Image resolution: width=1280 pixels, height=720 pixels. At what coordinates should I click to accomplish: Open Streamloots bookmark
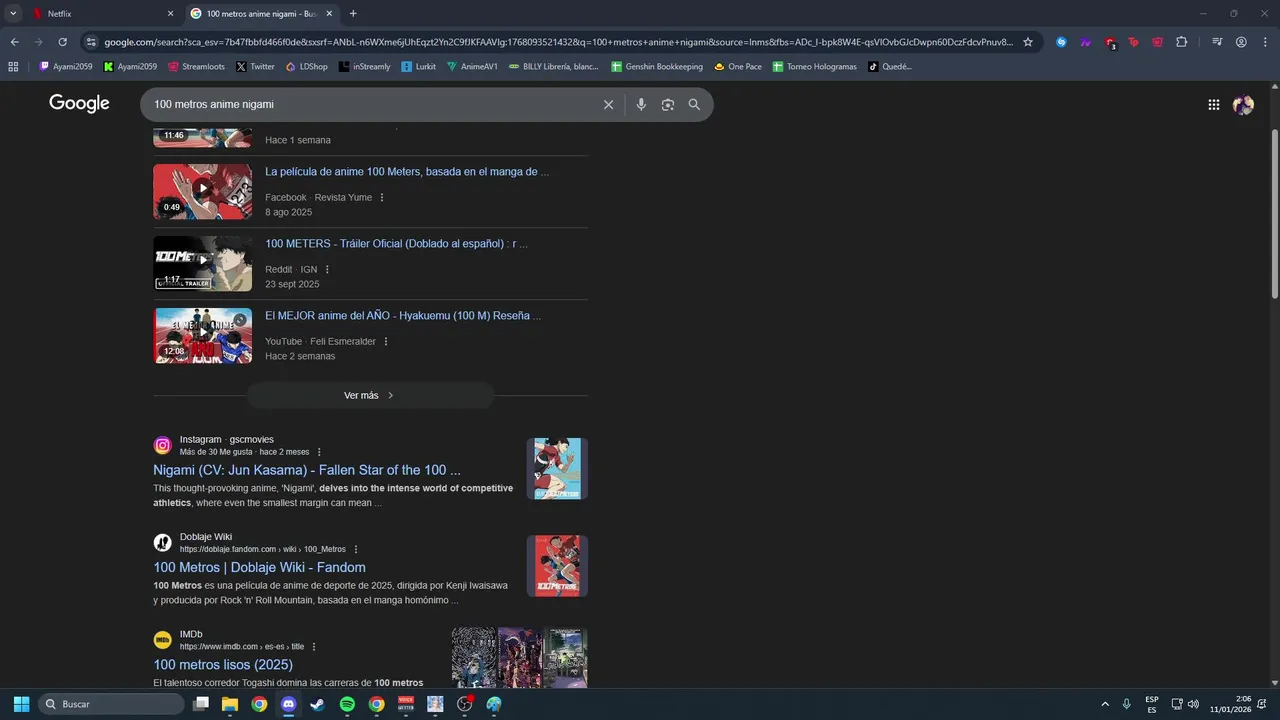click(x=196, y=67)
